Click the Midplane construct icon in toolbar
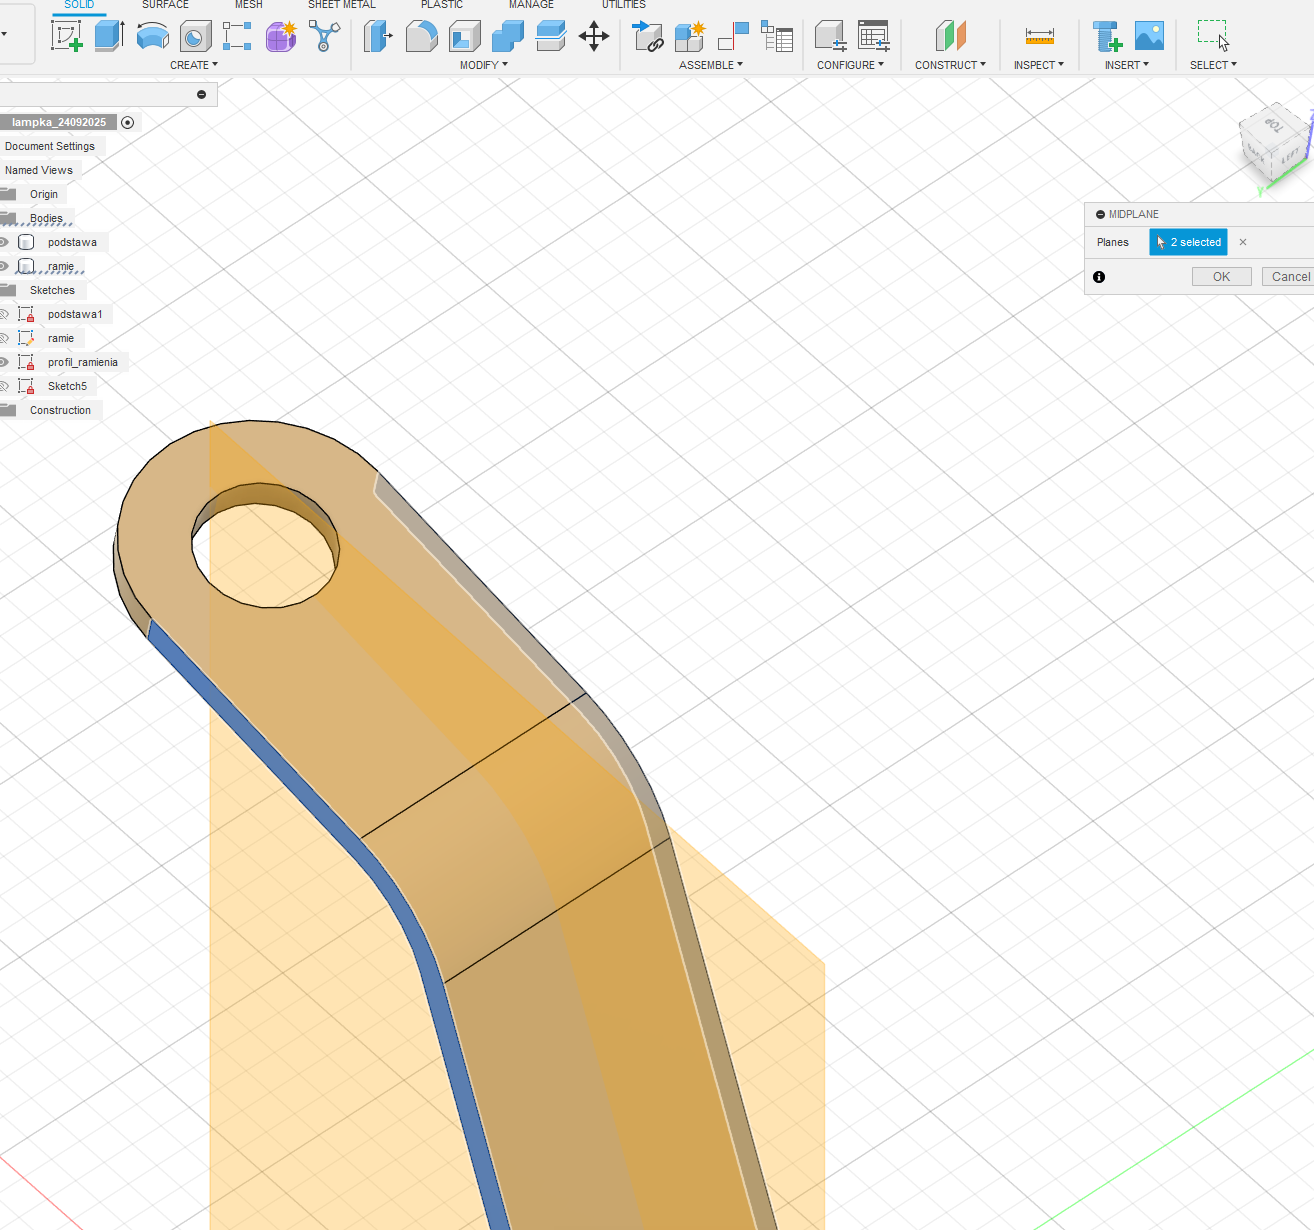Viewport: 1314px width, 1230px height. pyautogui.click(x=950, y=37)
